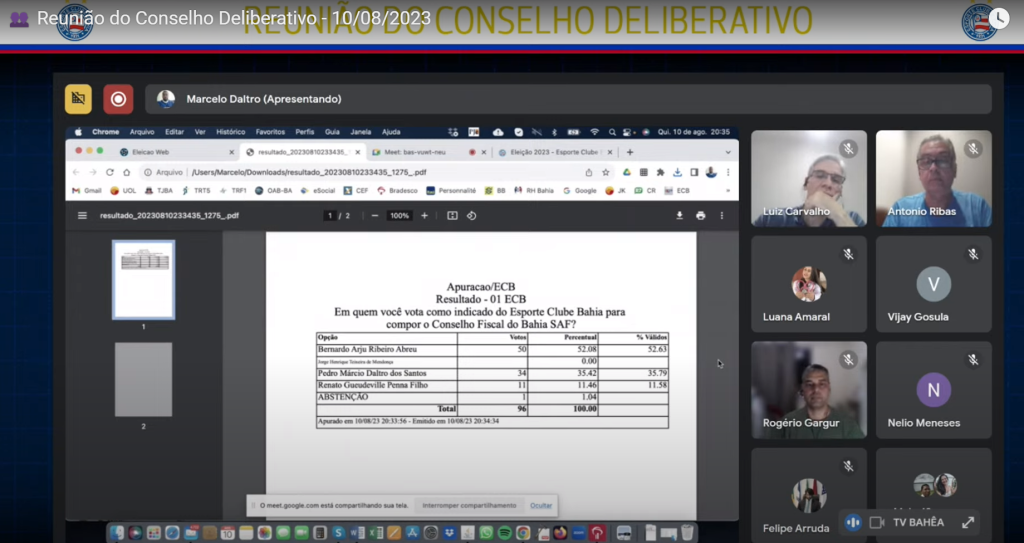
Task: Open the PDF toolbar three-dot more menu
Action: point(722,215)
